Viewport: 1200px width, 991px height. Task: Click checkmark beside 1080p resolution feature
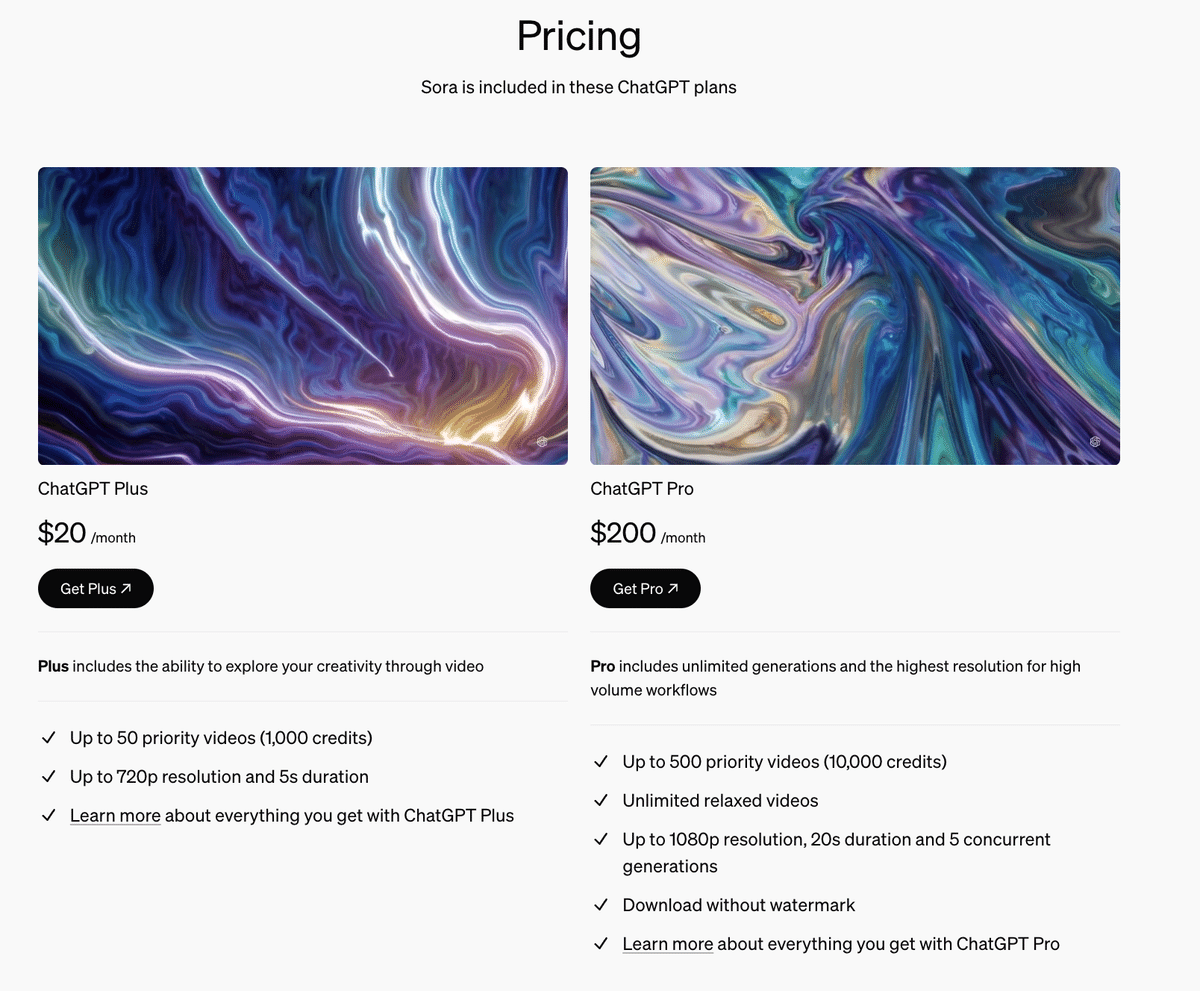click(x=601, y=840)
